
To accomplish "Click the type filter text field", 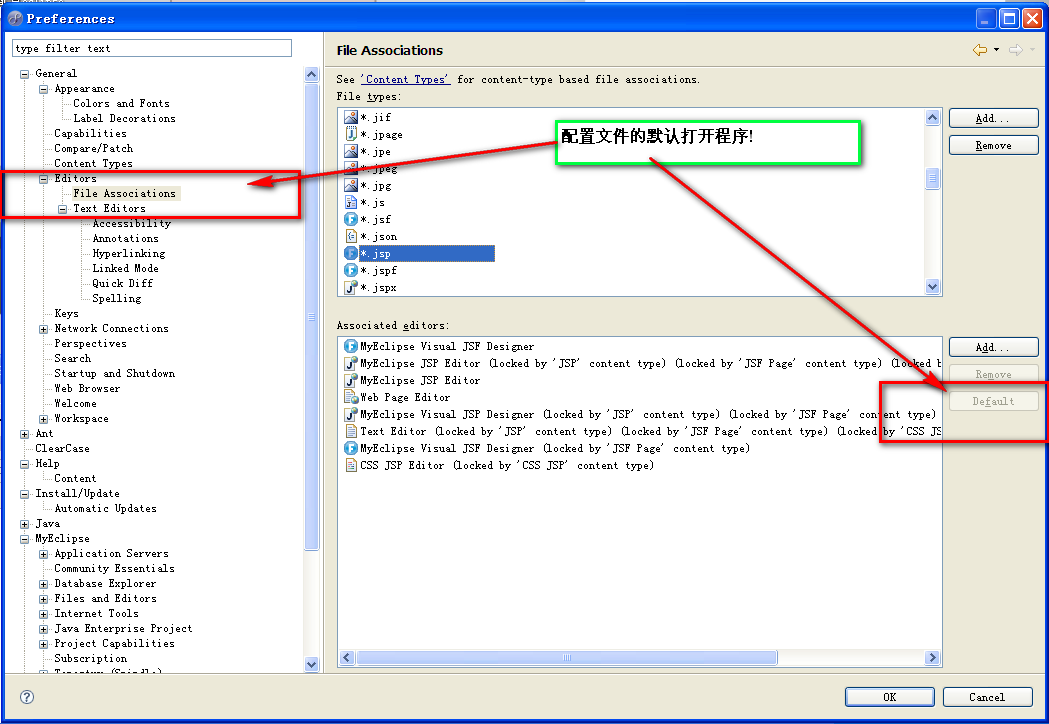I will 150,47.
